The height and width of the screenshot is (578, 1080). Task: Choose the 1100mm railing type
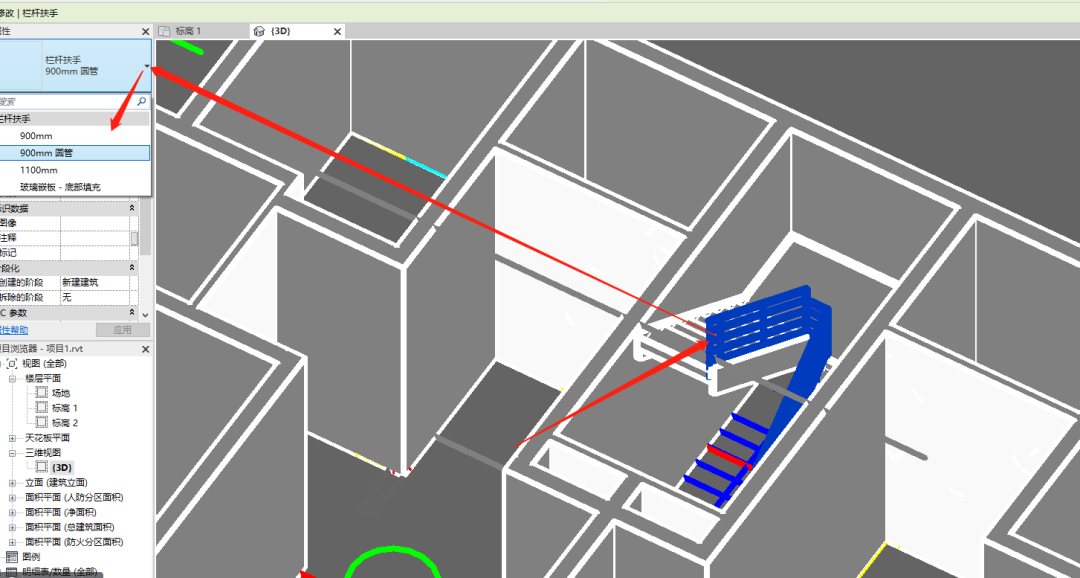(x=39, y=170)
